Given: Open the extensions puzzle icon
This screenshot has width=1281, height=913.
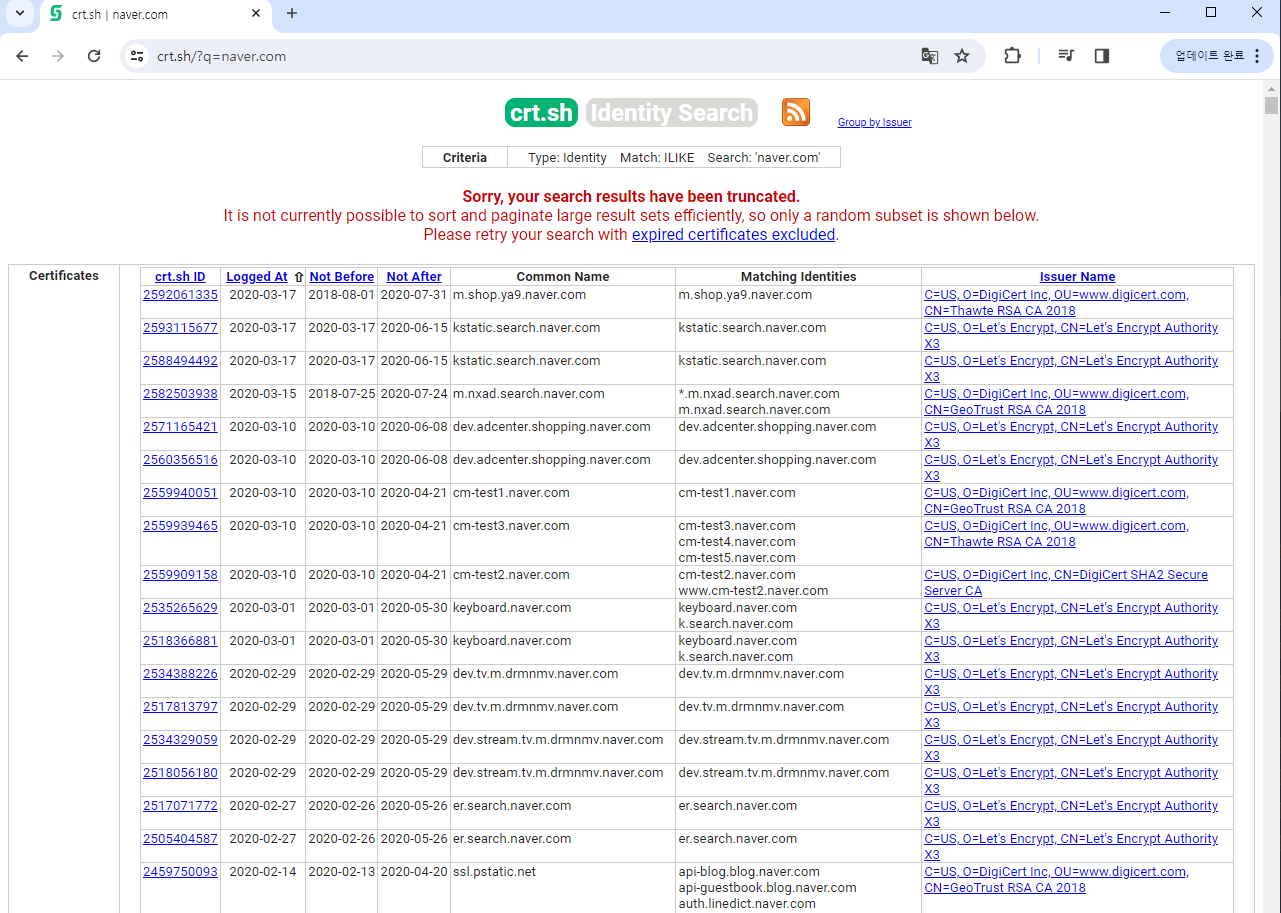Looking at the screenshot, I should 1012,56.
